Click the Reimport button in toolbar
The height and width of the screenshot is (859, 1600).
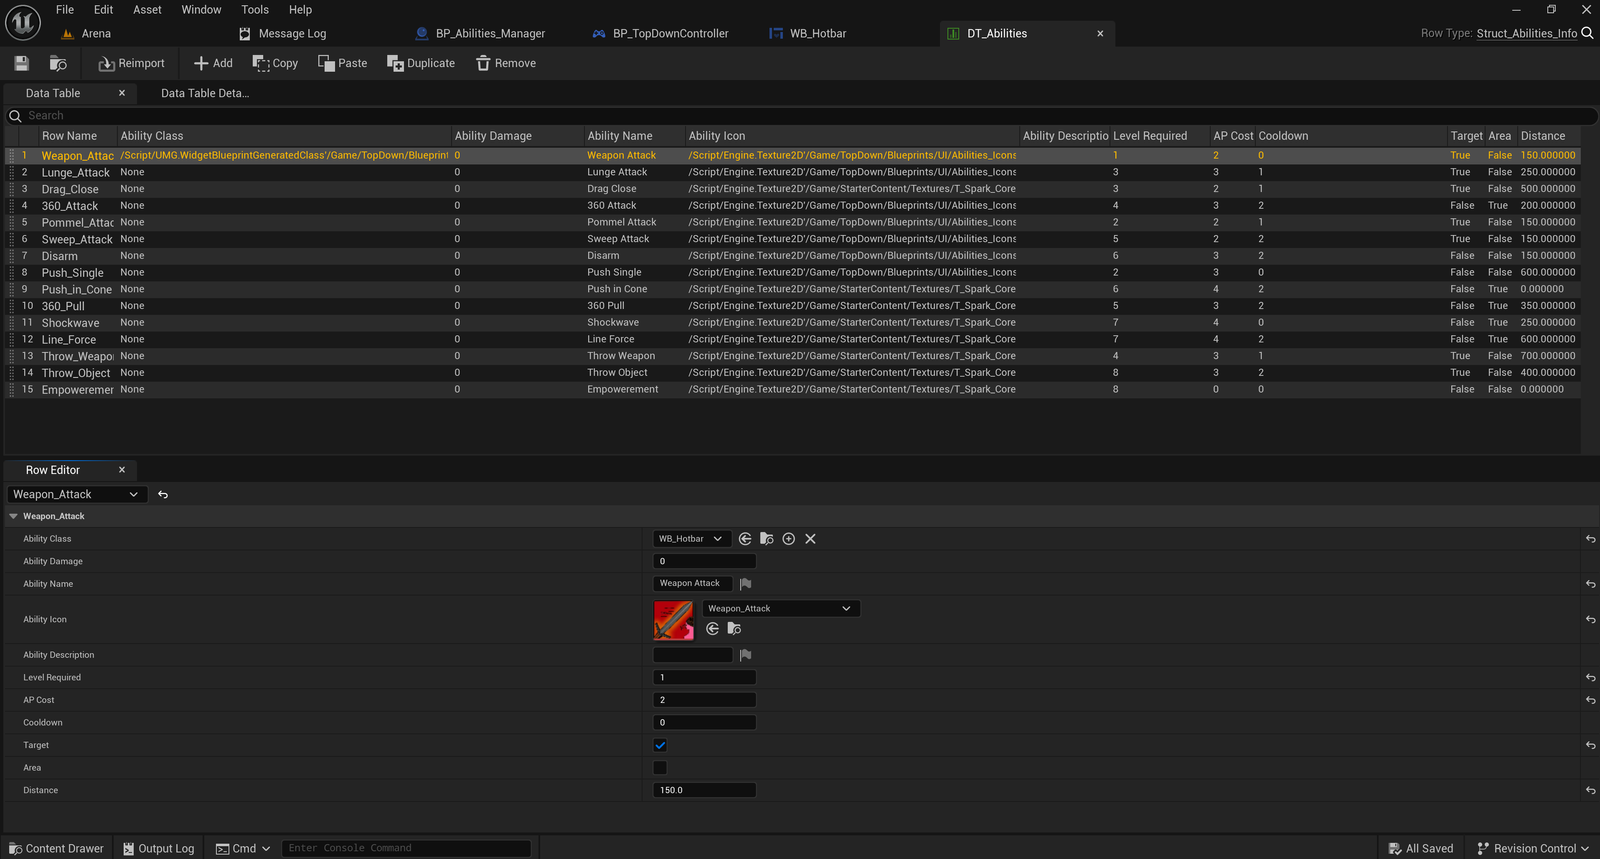[131, 63]
